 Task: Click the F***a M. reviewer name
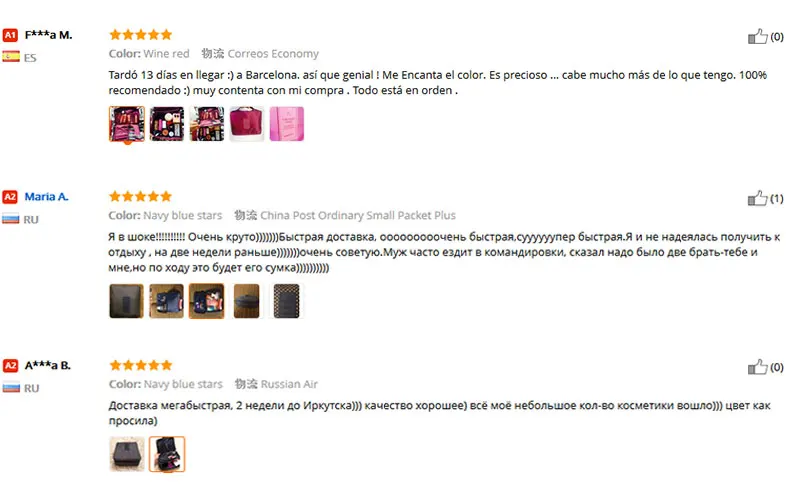[48, 35]
